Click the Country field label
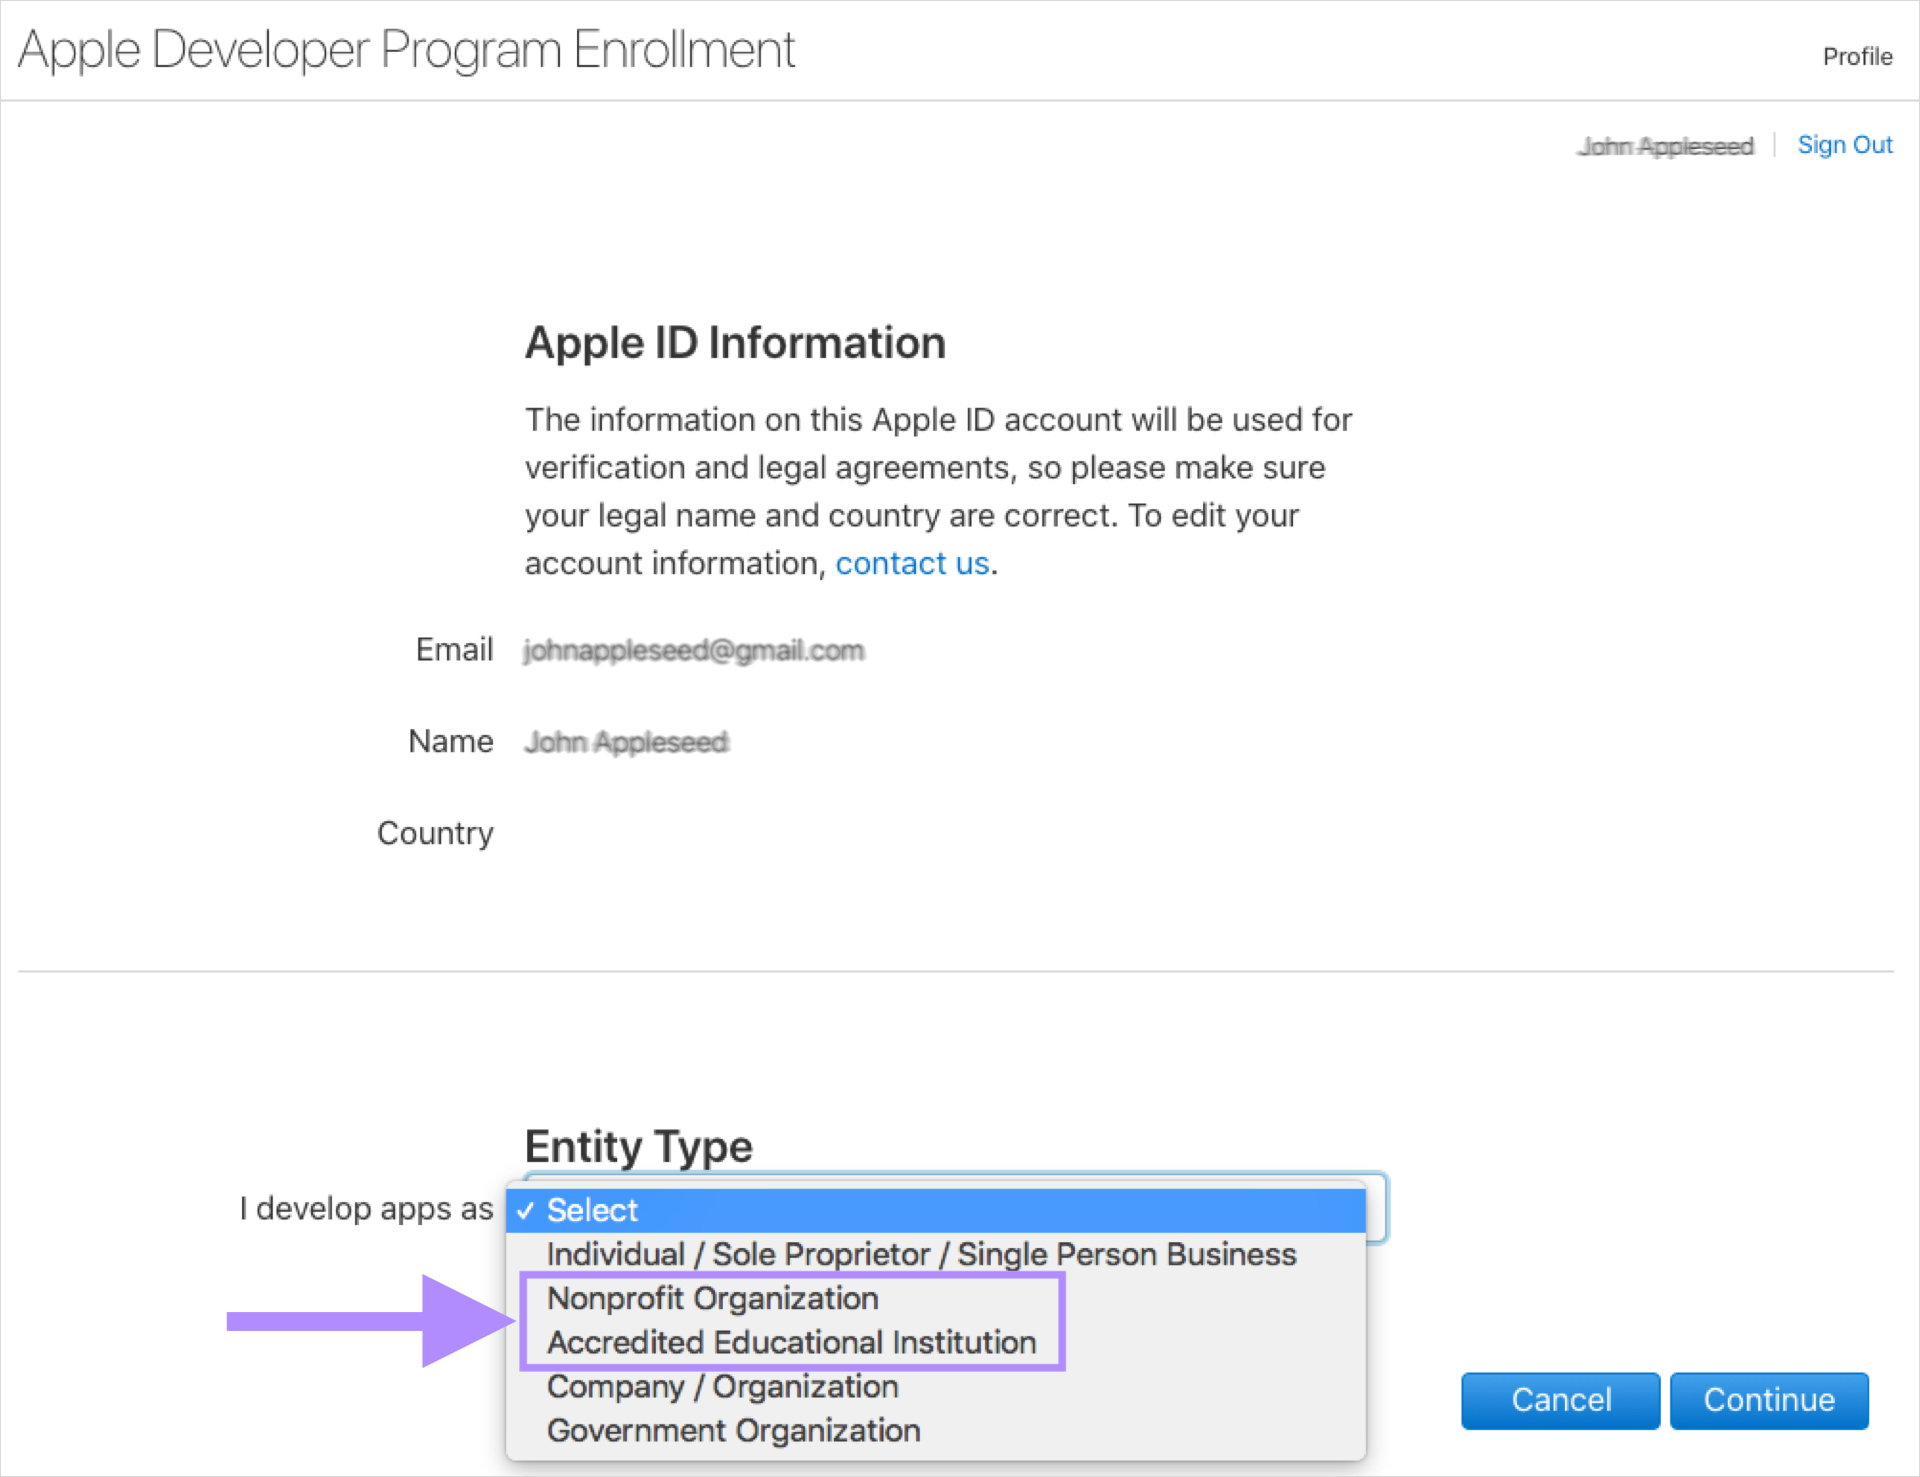 pyautogui.click(x=435, y=833)
